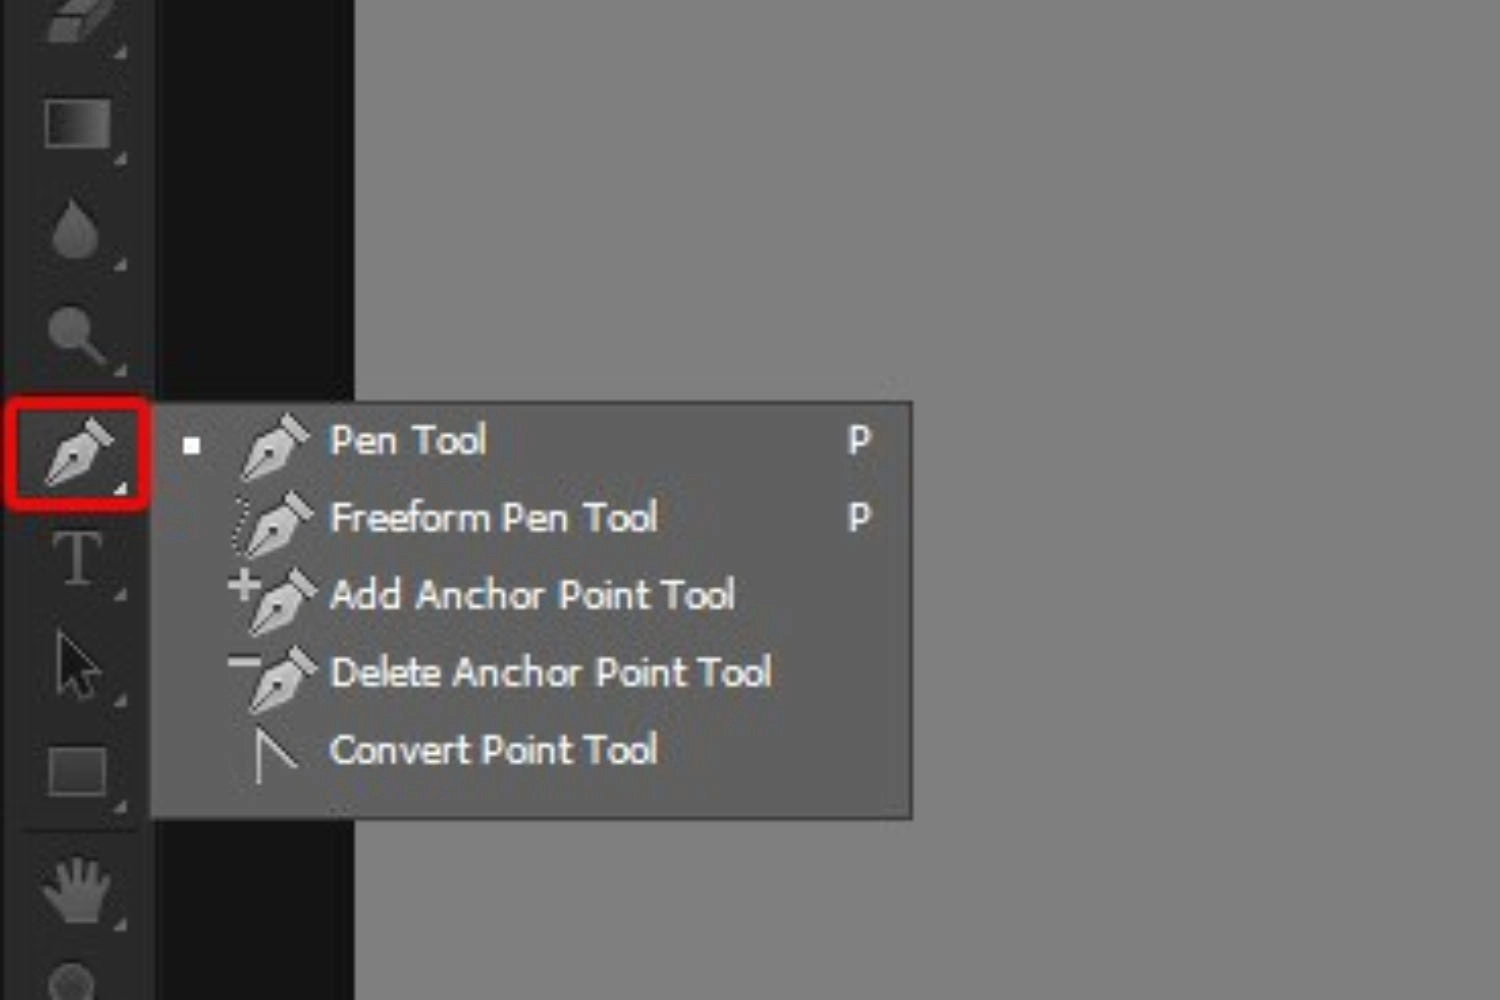Select the Hand tool
1500x1000 pixels.
tap(76, 889)
